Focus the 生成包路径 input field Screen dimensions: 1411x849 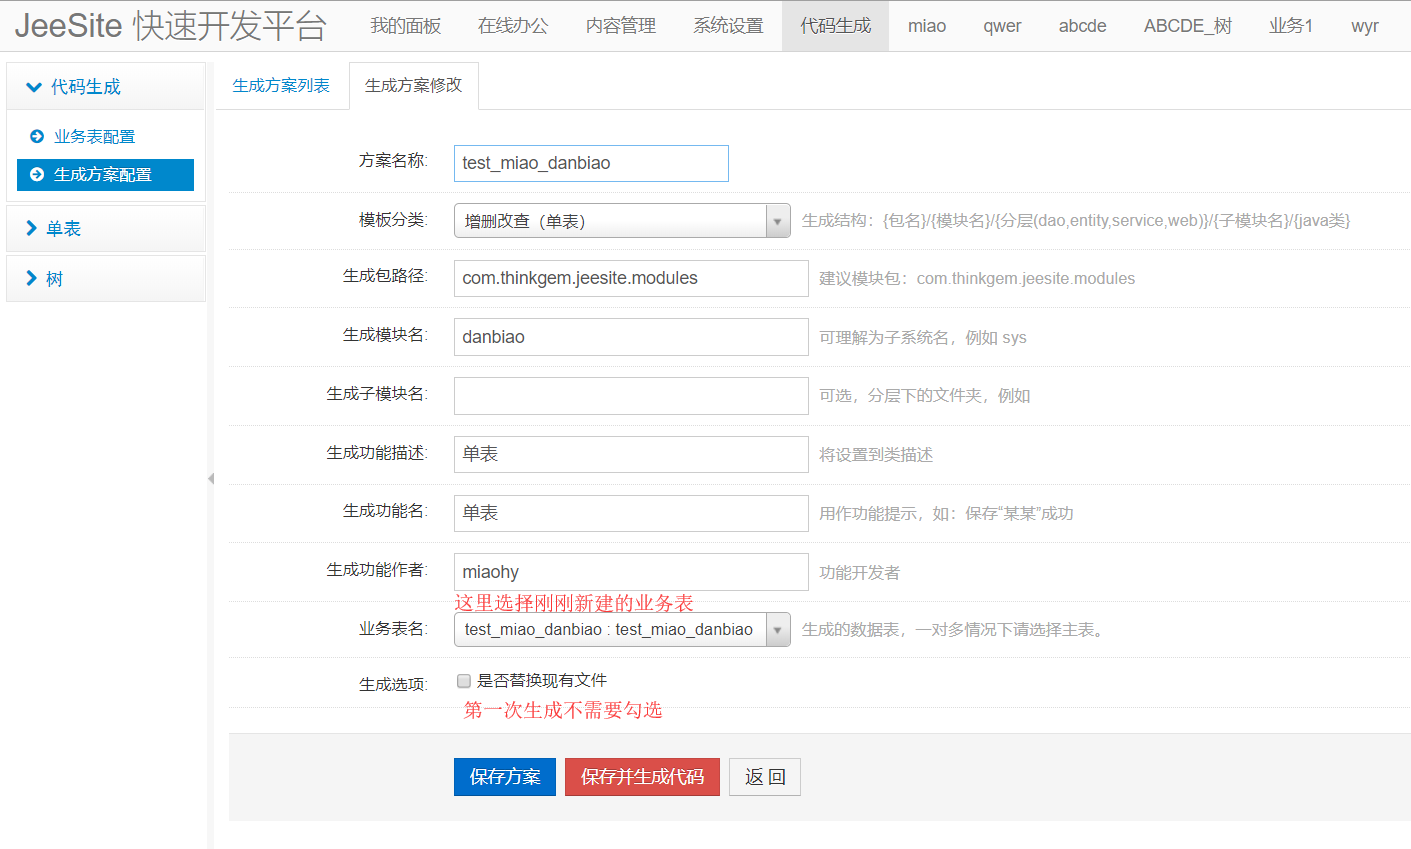631,278
